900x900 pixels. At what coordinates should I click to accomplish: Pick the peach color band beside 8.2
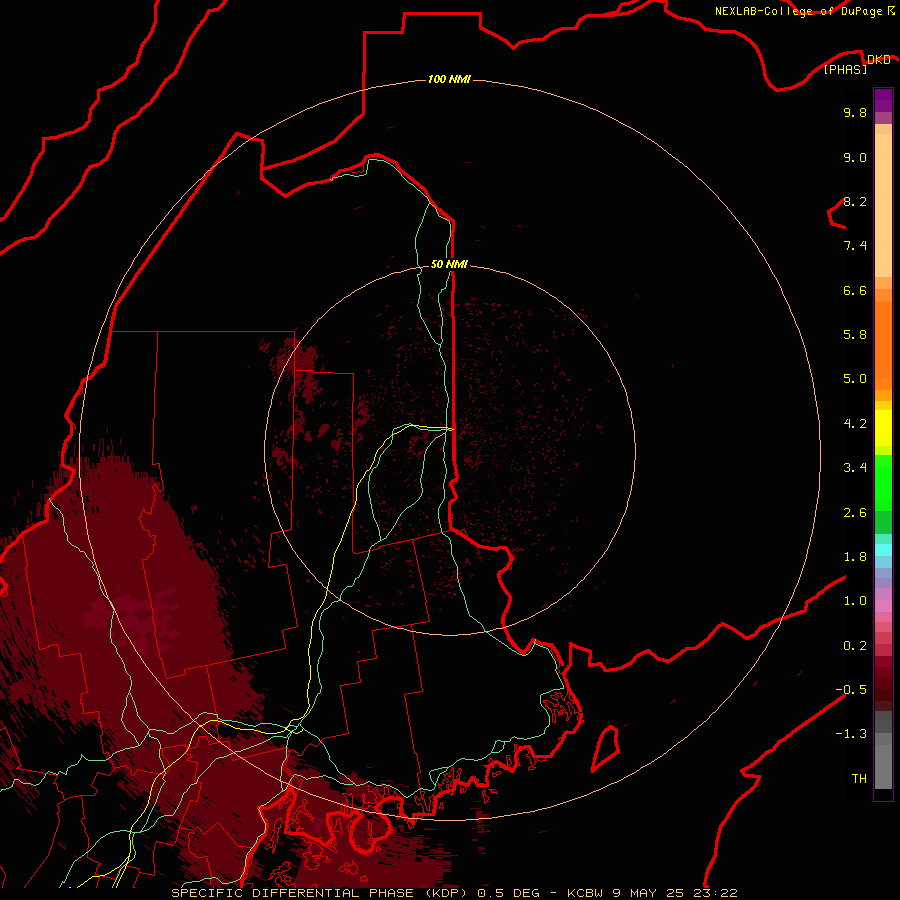(x=883, y=205)
